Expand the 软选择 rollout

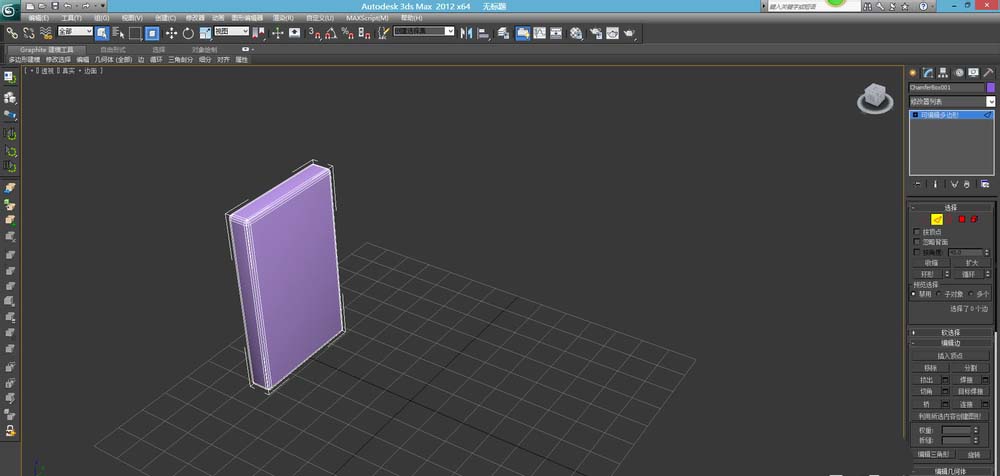tap(950, 332)
